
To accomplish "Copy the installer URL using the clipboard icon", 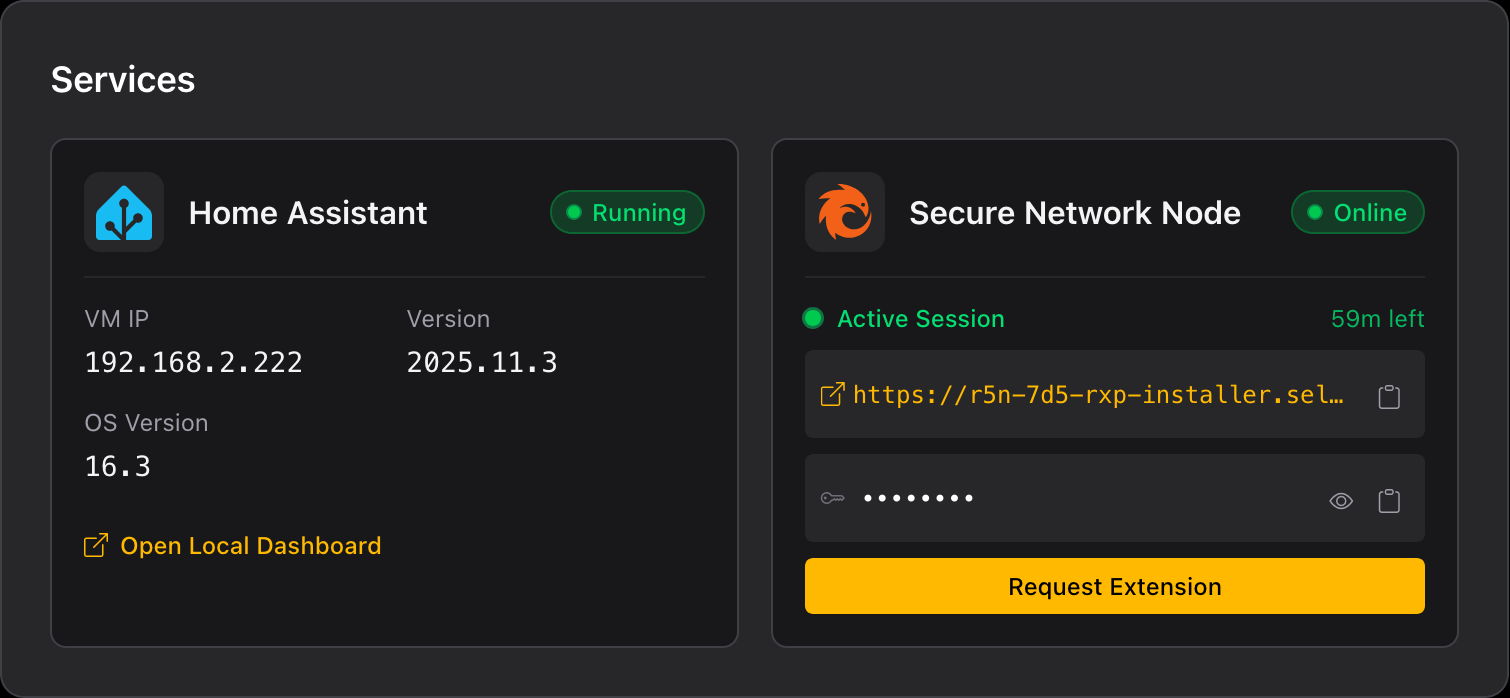I will pos(1388,395).
